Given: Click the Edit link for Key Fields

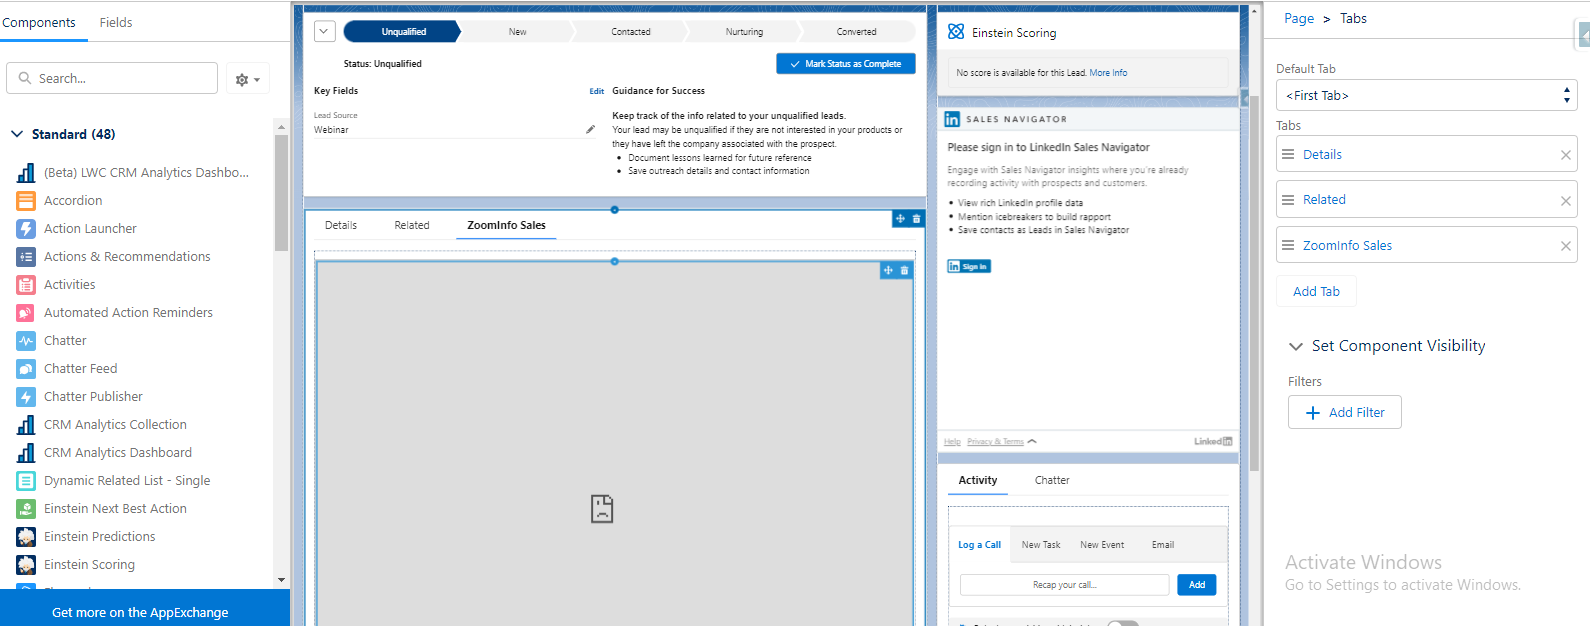Looking at the screenshot, I should click(x=597, y=91).
